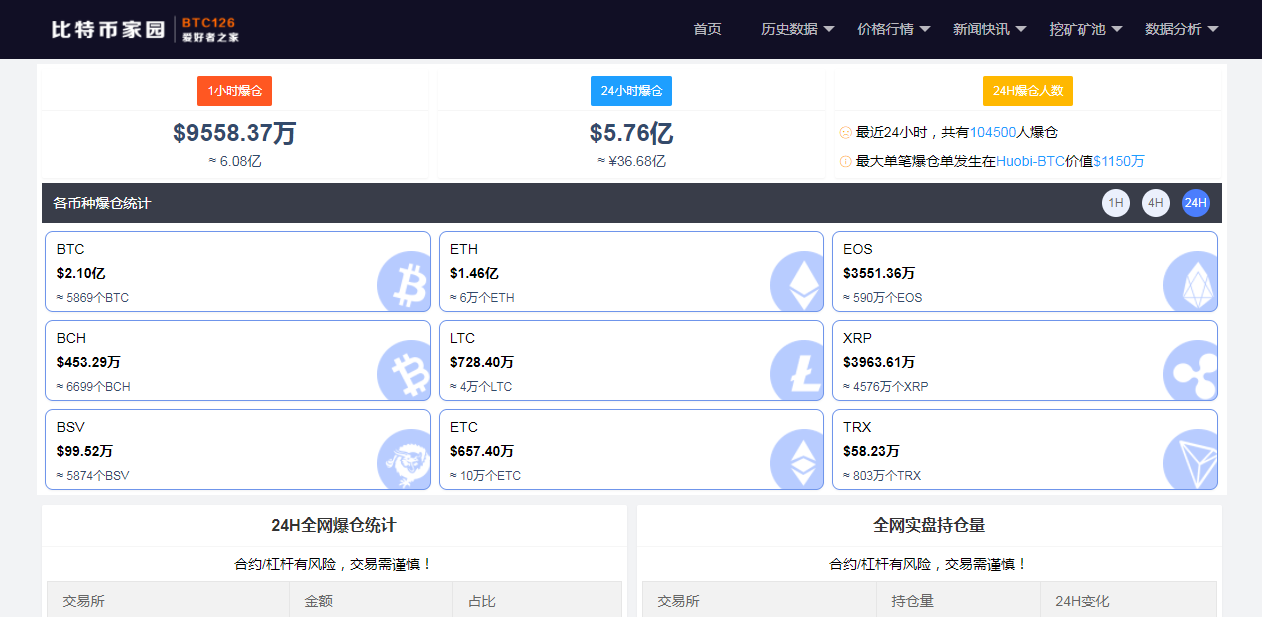Viewport: 1262px width, 617px height.
Task: Click the 持仓量 column header
Action: (913, 601)
